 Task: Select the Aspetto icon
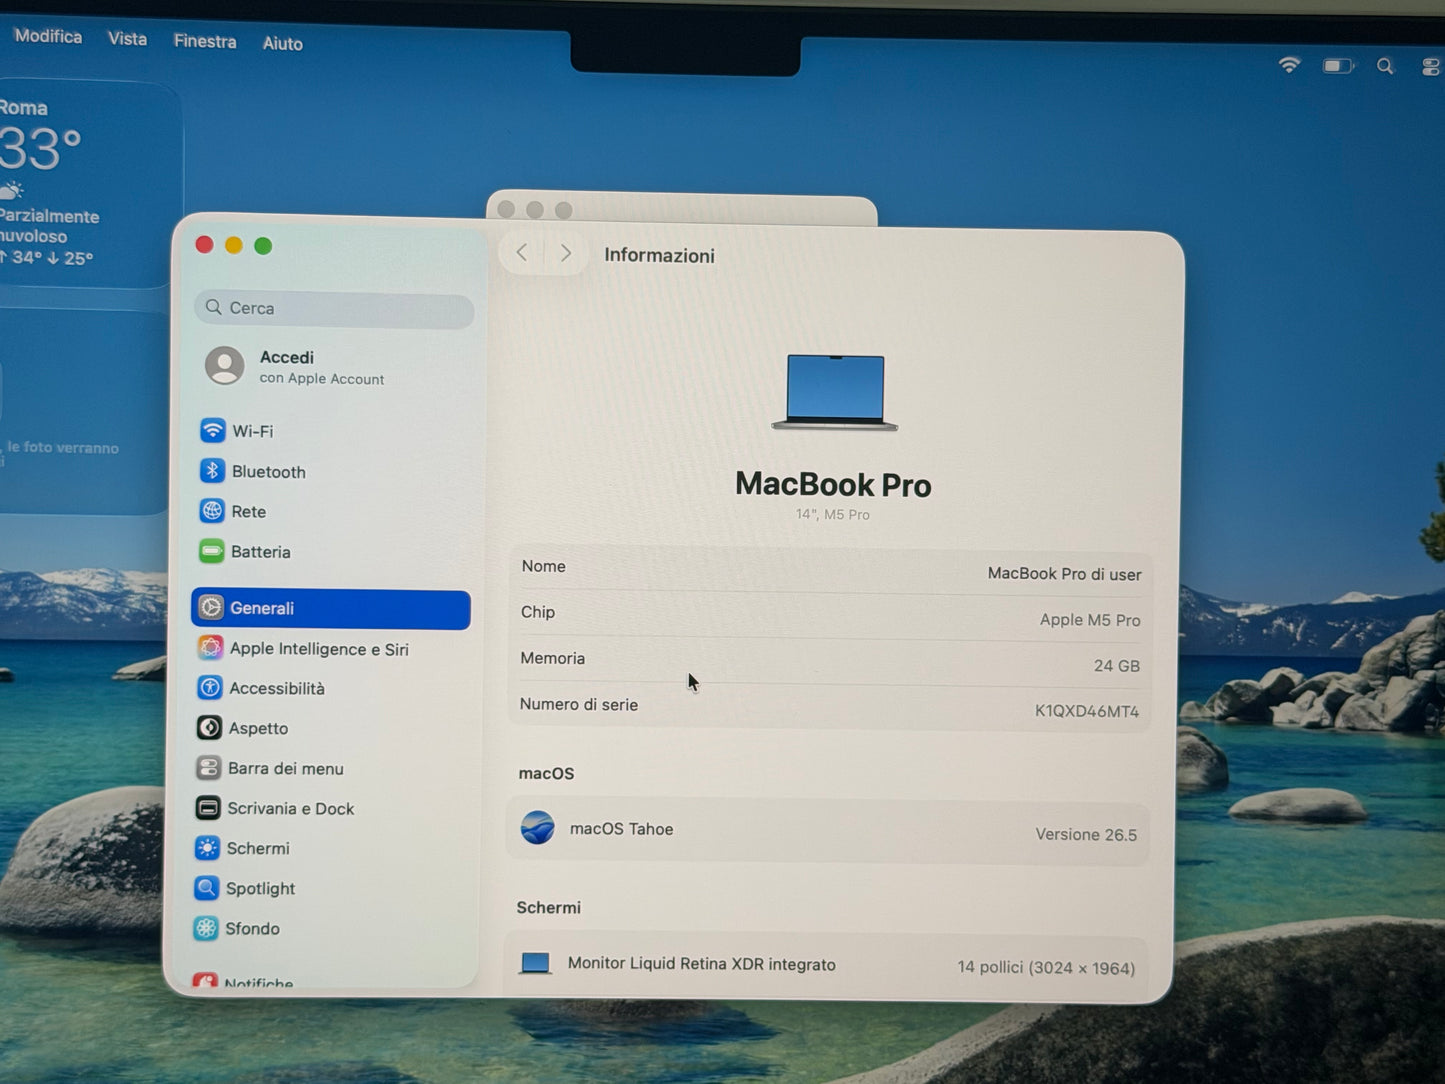click(x=209, y=728)
